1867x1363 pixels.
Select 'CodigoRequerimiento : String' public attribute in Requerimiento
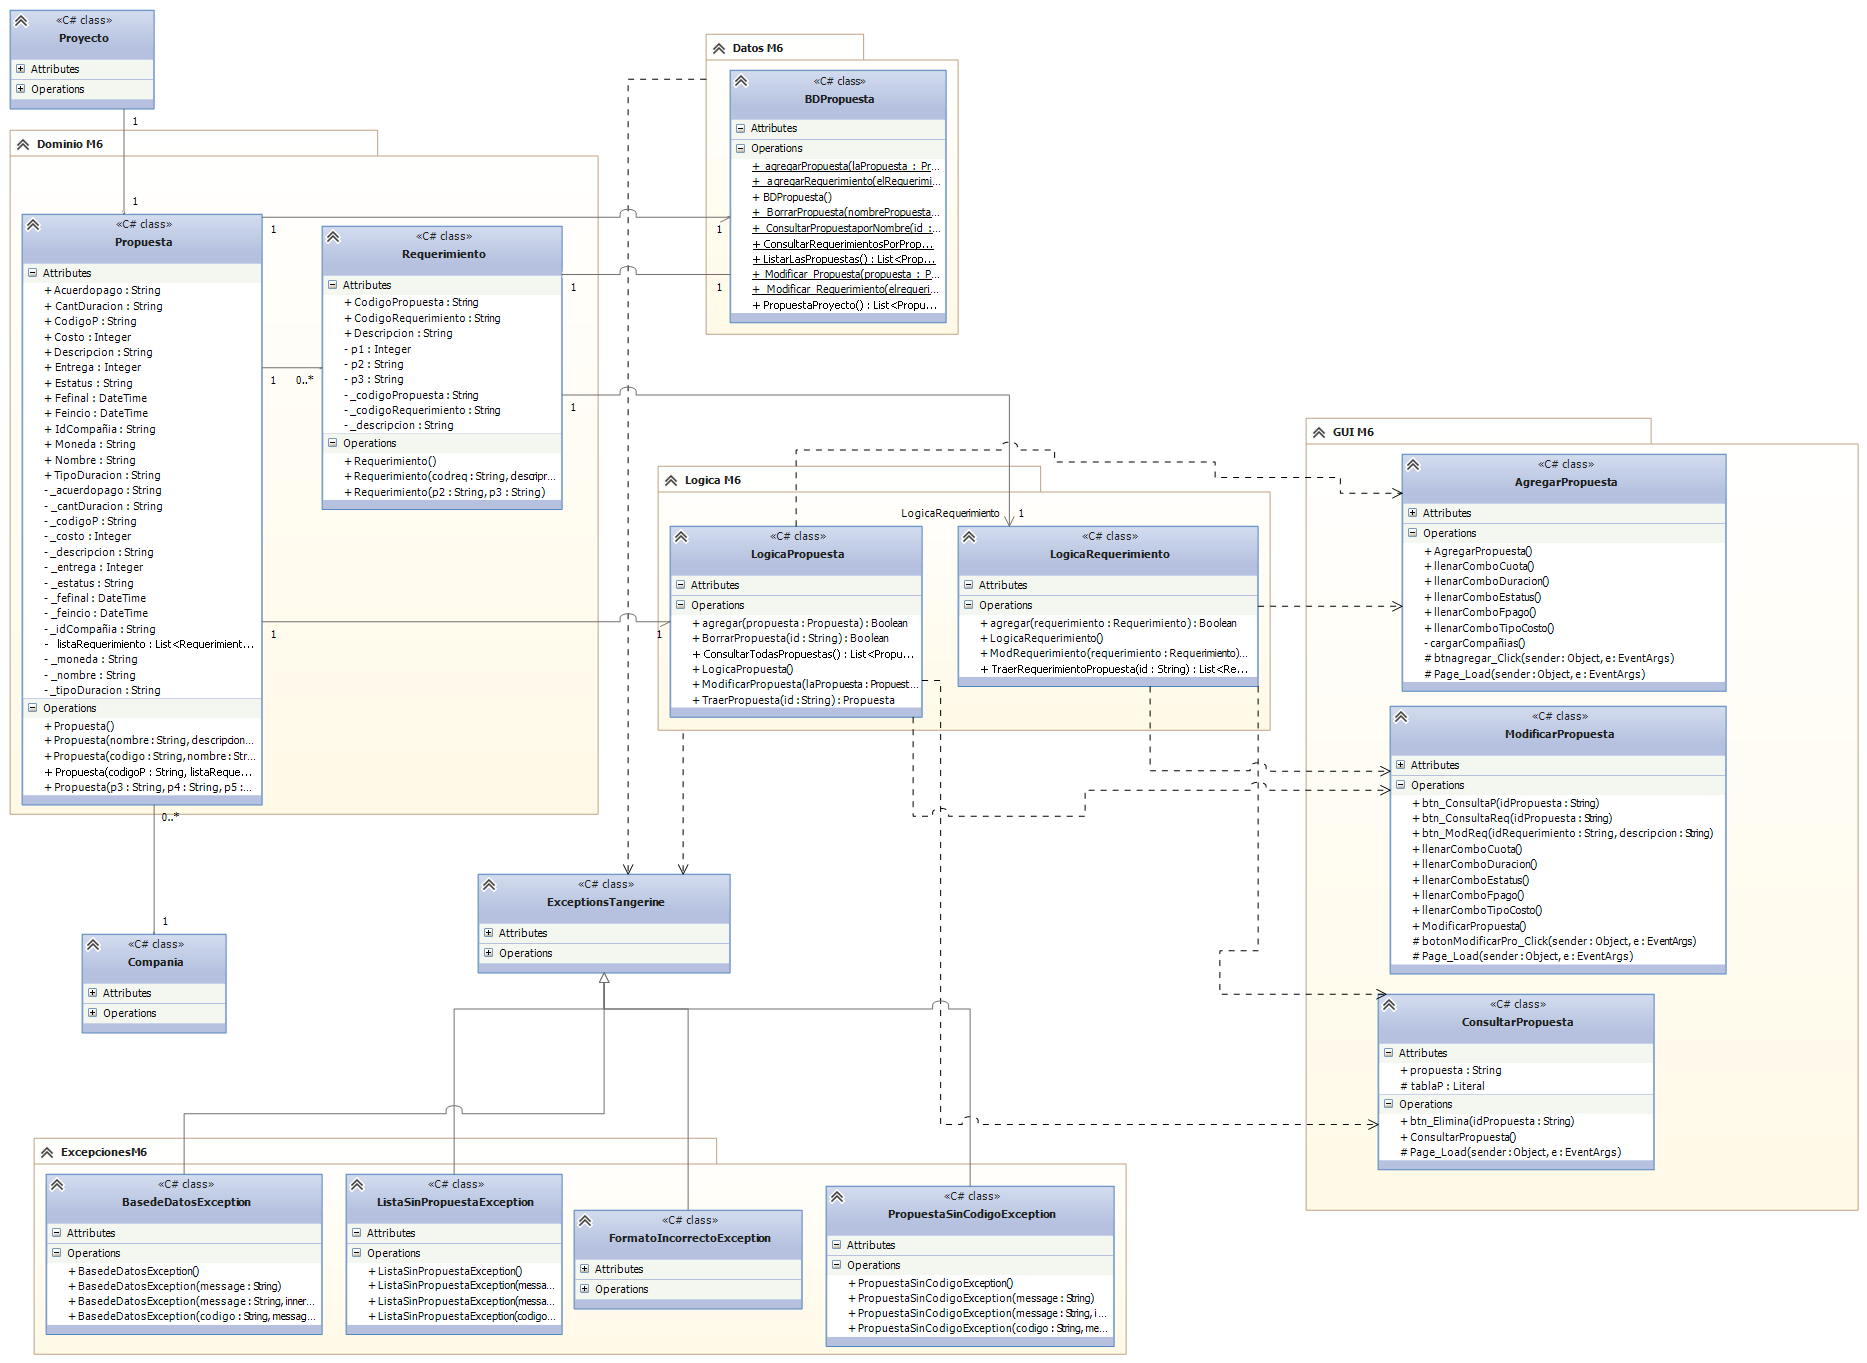pyautogui.click(x=422, y=319)
